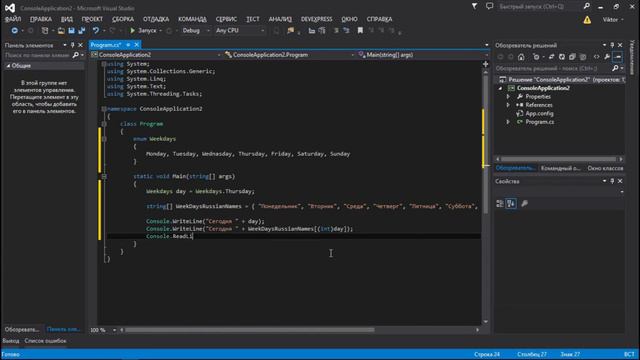Toggle Preview Selected Items in Solution Explorer

point(618,57)
